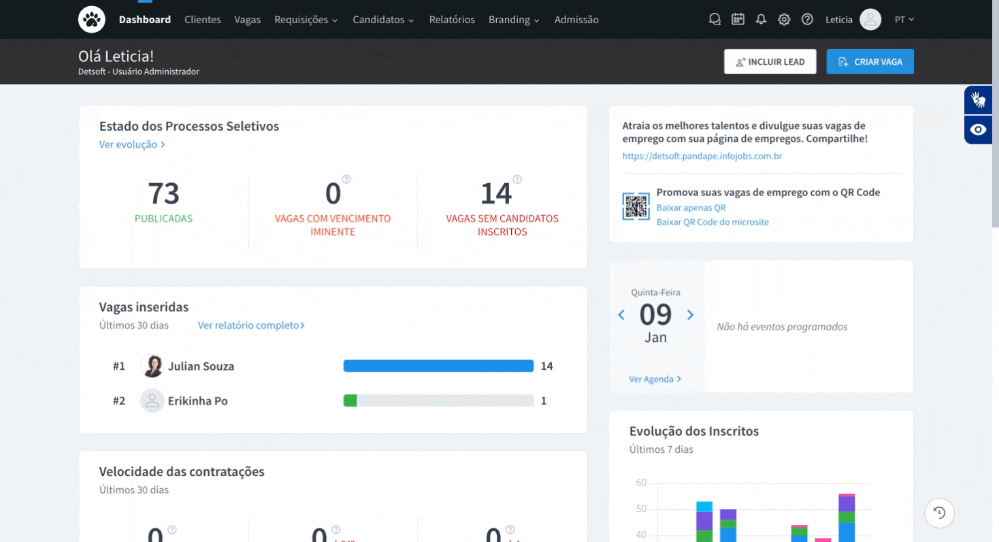The image size is (999, 542).
Task: Click the CRIAR VAGA button
Action: coord(870,62)
